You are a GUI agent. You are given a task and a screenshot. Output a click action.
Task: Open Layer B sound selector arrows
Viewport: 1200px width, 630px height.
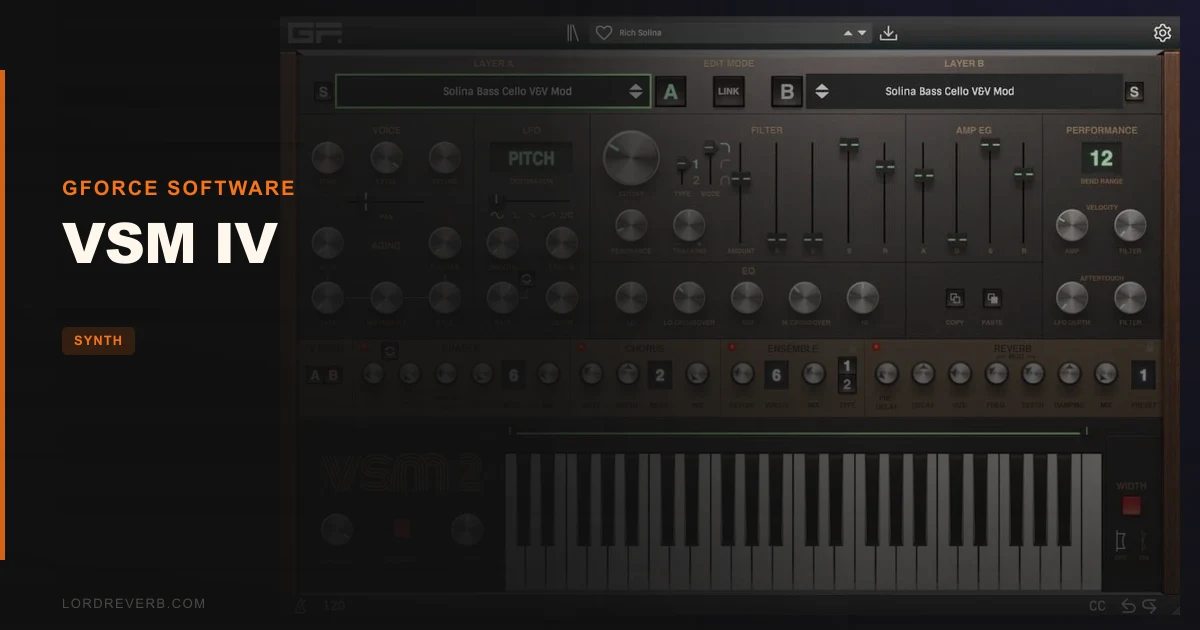tap(822, 91)
